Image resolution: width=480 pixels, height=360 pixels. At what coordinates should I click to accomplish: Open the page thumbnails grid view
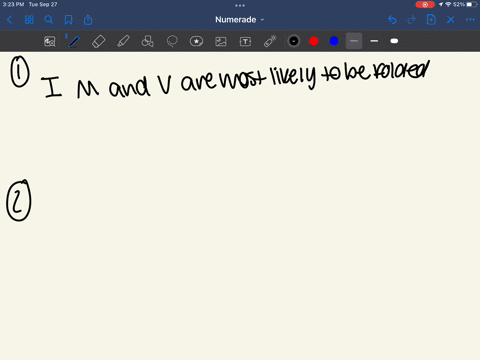29,20
